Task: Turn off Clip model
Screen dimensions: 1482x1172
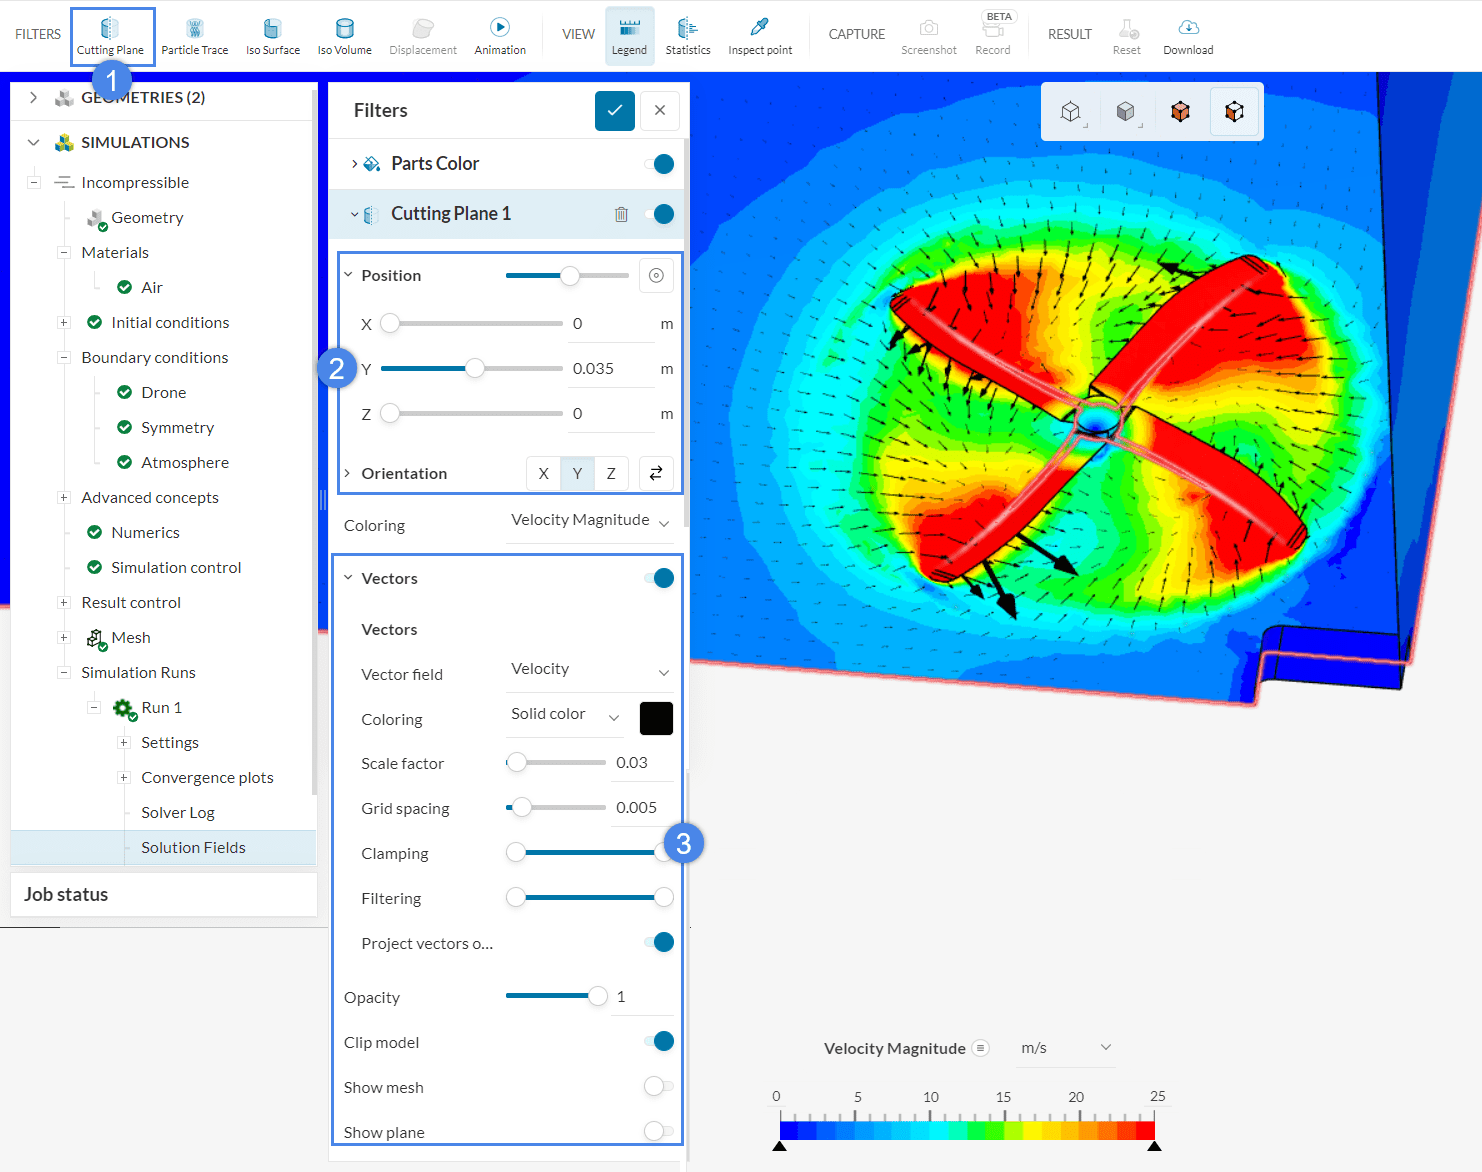Action: pyautogui.click(x=660, y=1041)
